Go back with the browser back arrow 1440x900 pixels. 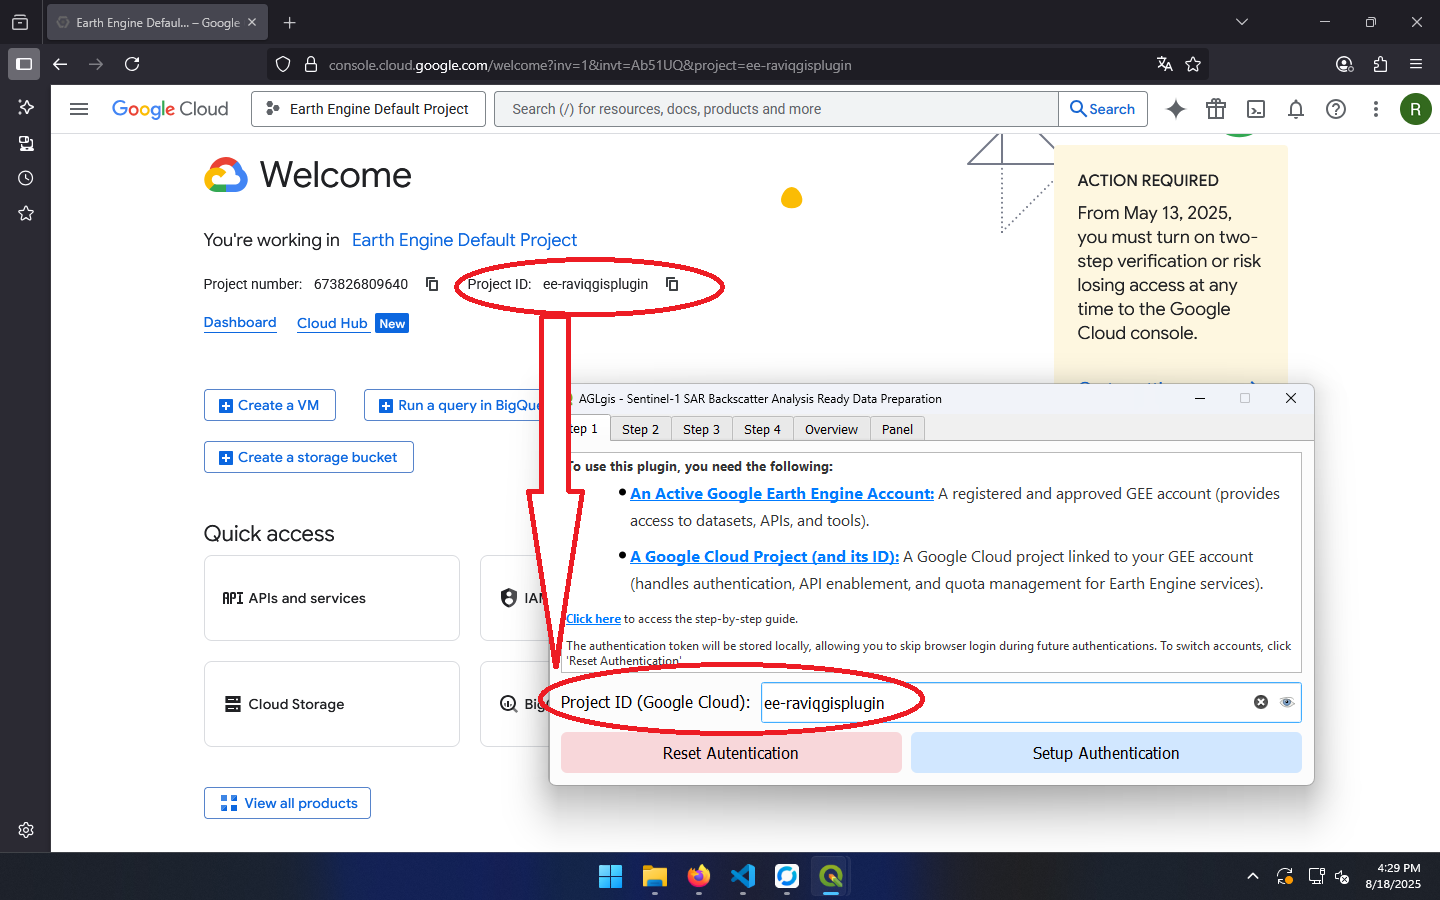click(60, 64)
